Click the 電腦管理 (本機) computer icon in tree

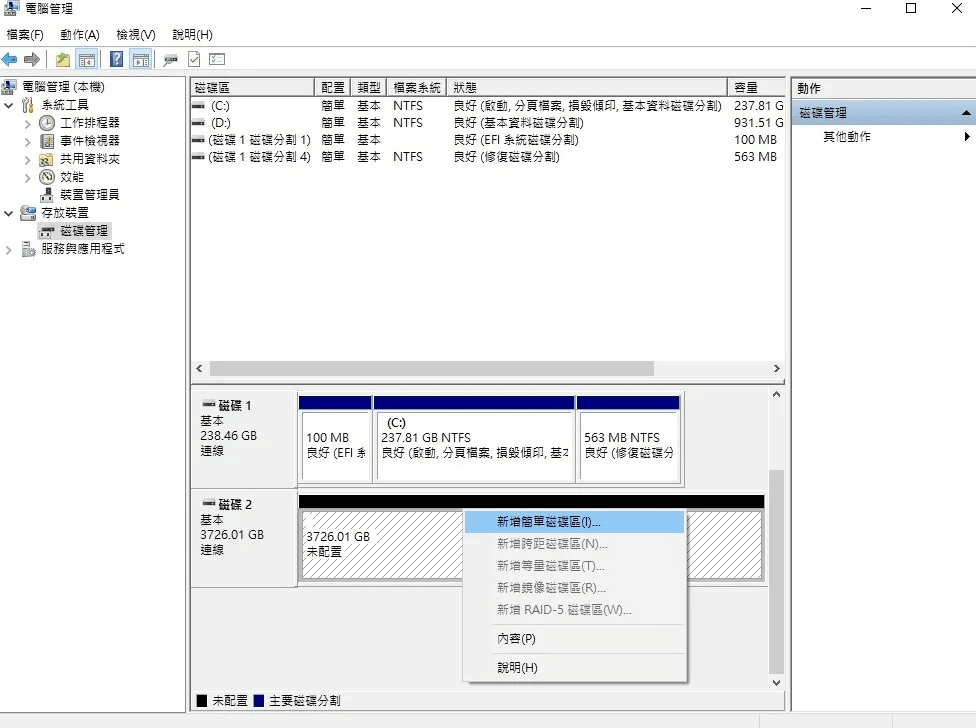[9, 86]
